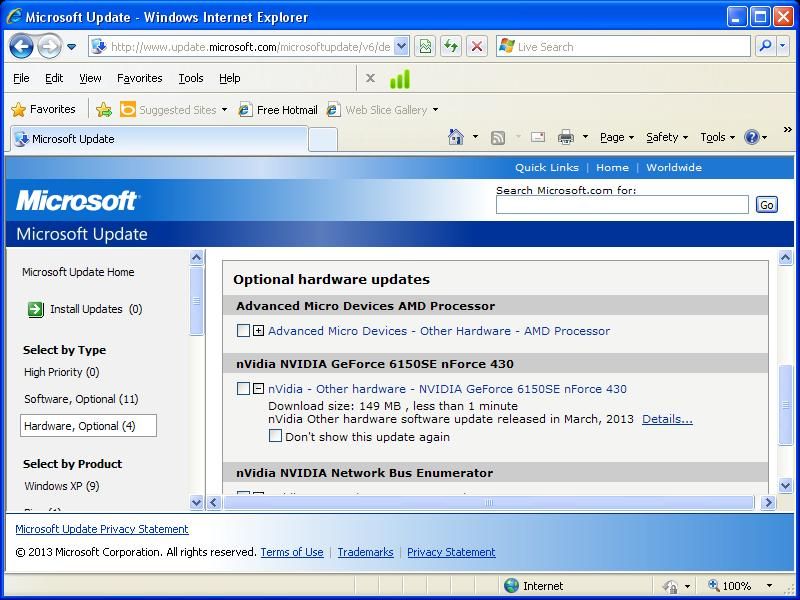The image size is (800, 600).
Task: Open the Favorites star button
Action: [43, 109]
